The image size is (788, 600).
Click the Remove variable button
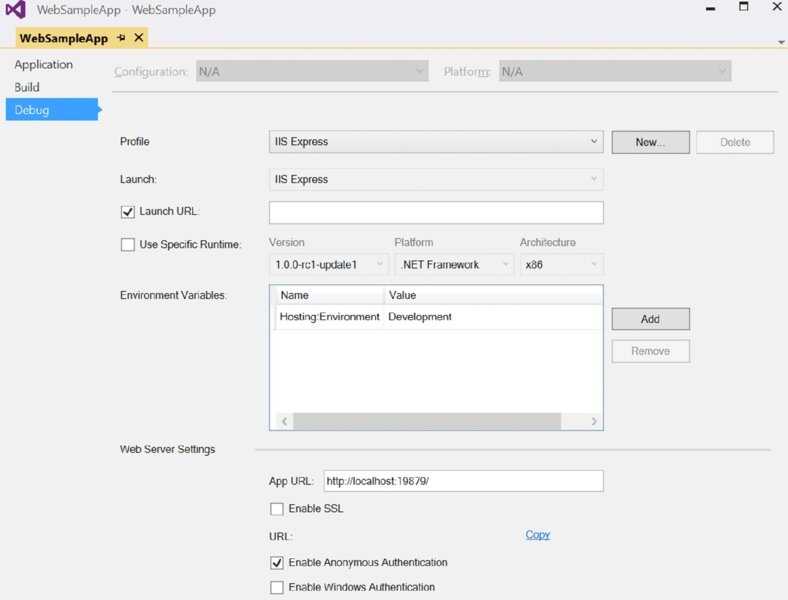coord(650,351)
